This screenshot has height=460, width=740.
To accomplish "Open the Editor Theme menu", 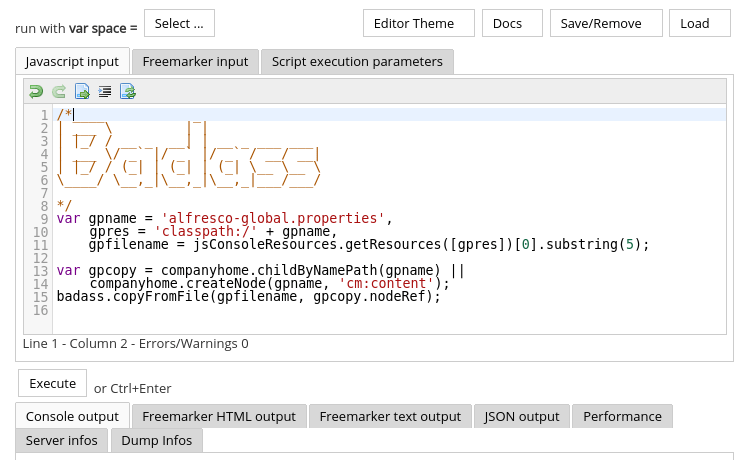I will point(419,23).
